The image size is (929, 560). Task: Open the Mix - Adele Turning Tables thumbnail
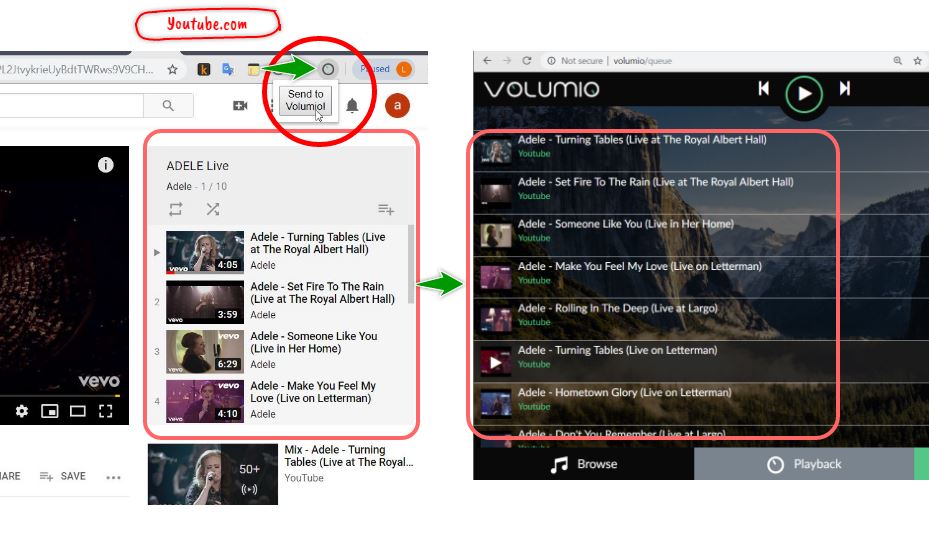(213, 474)
